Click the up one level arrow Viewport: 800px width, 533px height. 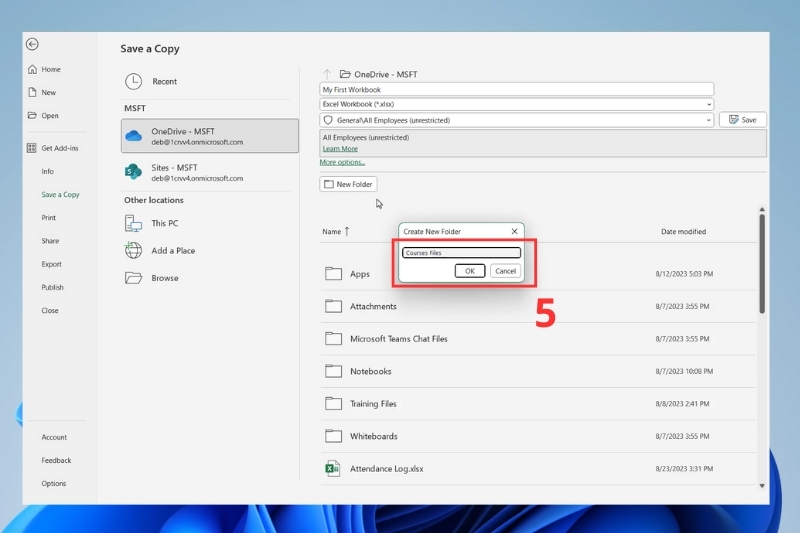click(327, 74)
